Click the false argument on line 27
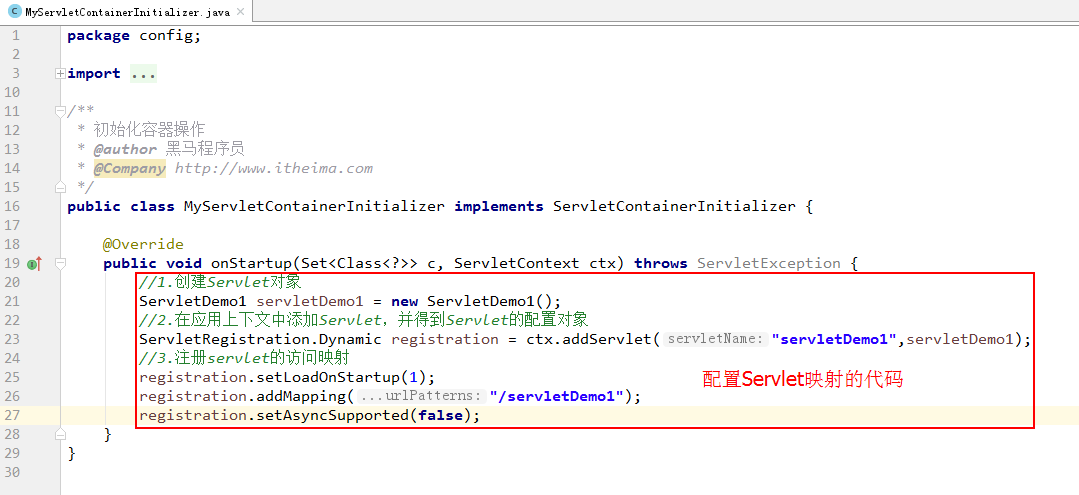The height and width of the screenshot is (495, 1079). tap(440, 416)
